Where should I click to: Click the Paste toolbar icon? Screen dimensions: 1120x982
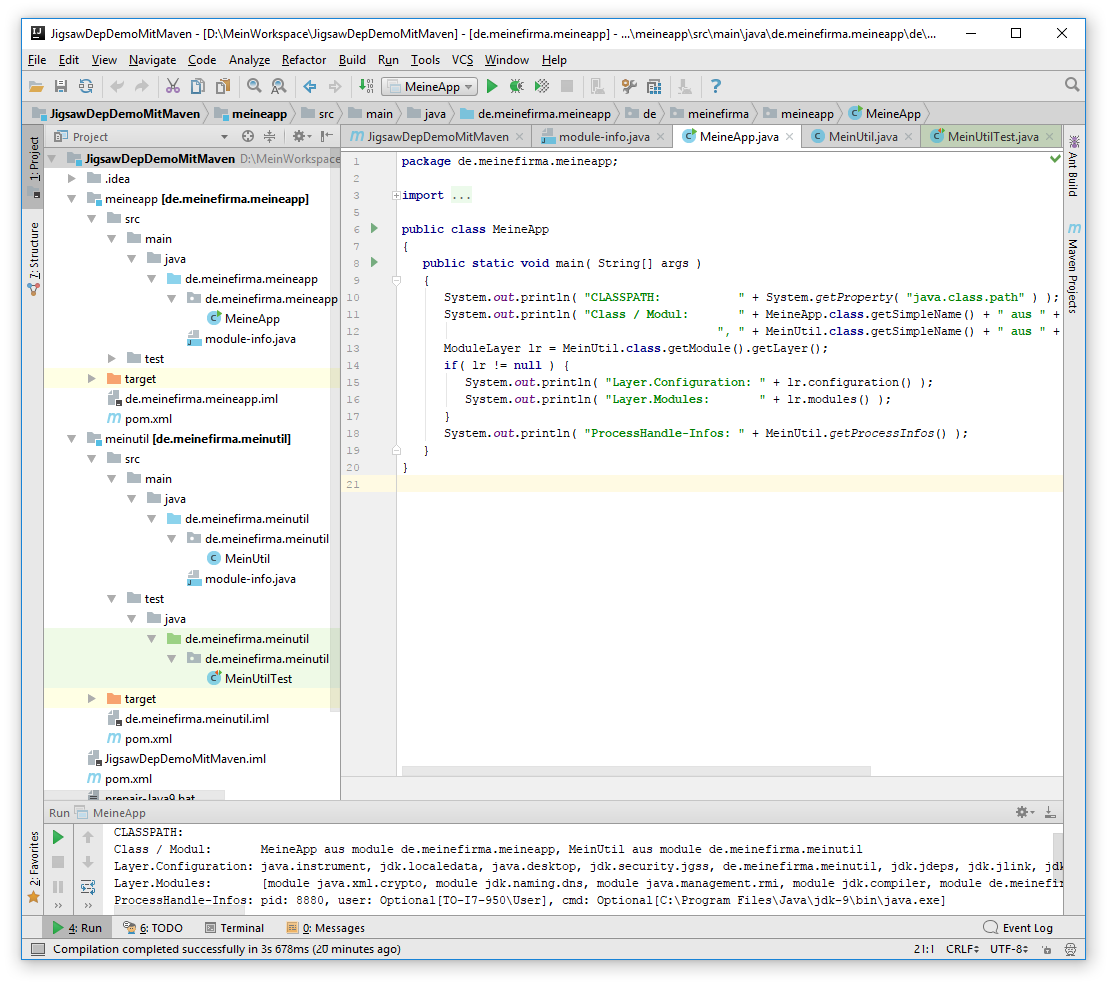pos(223,86)
